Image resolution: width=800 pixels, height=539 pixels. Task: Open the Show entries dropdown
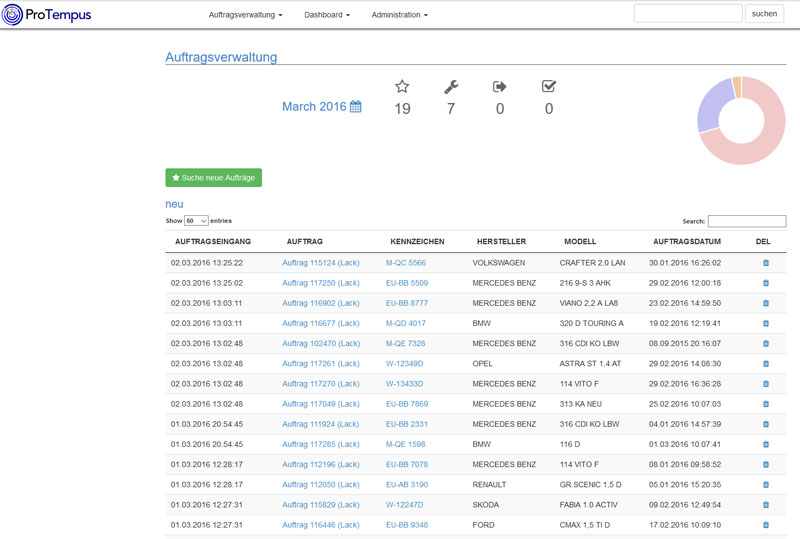point(196,221)
